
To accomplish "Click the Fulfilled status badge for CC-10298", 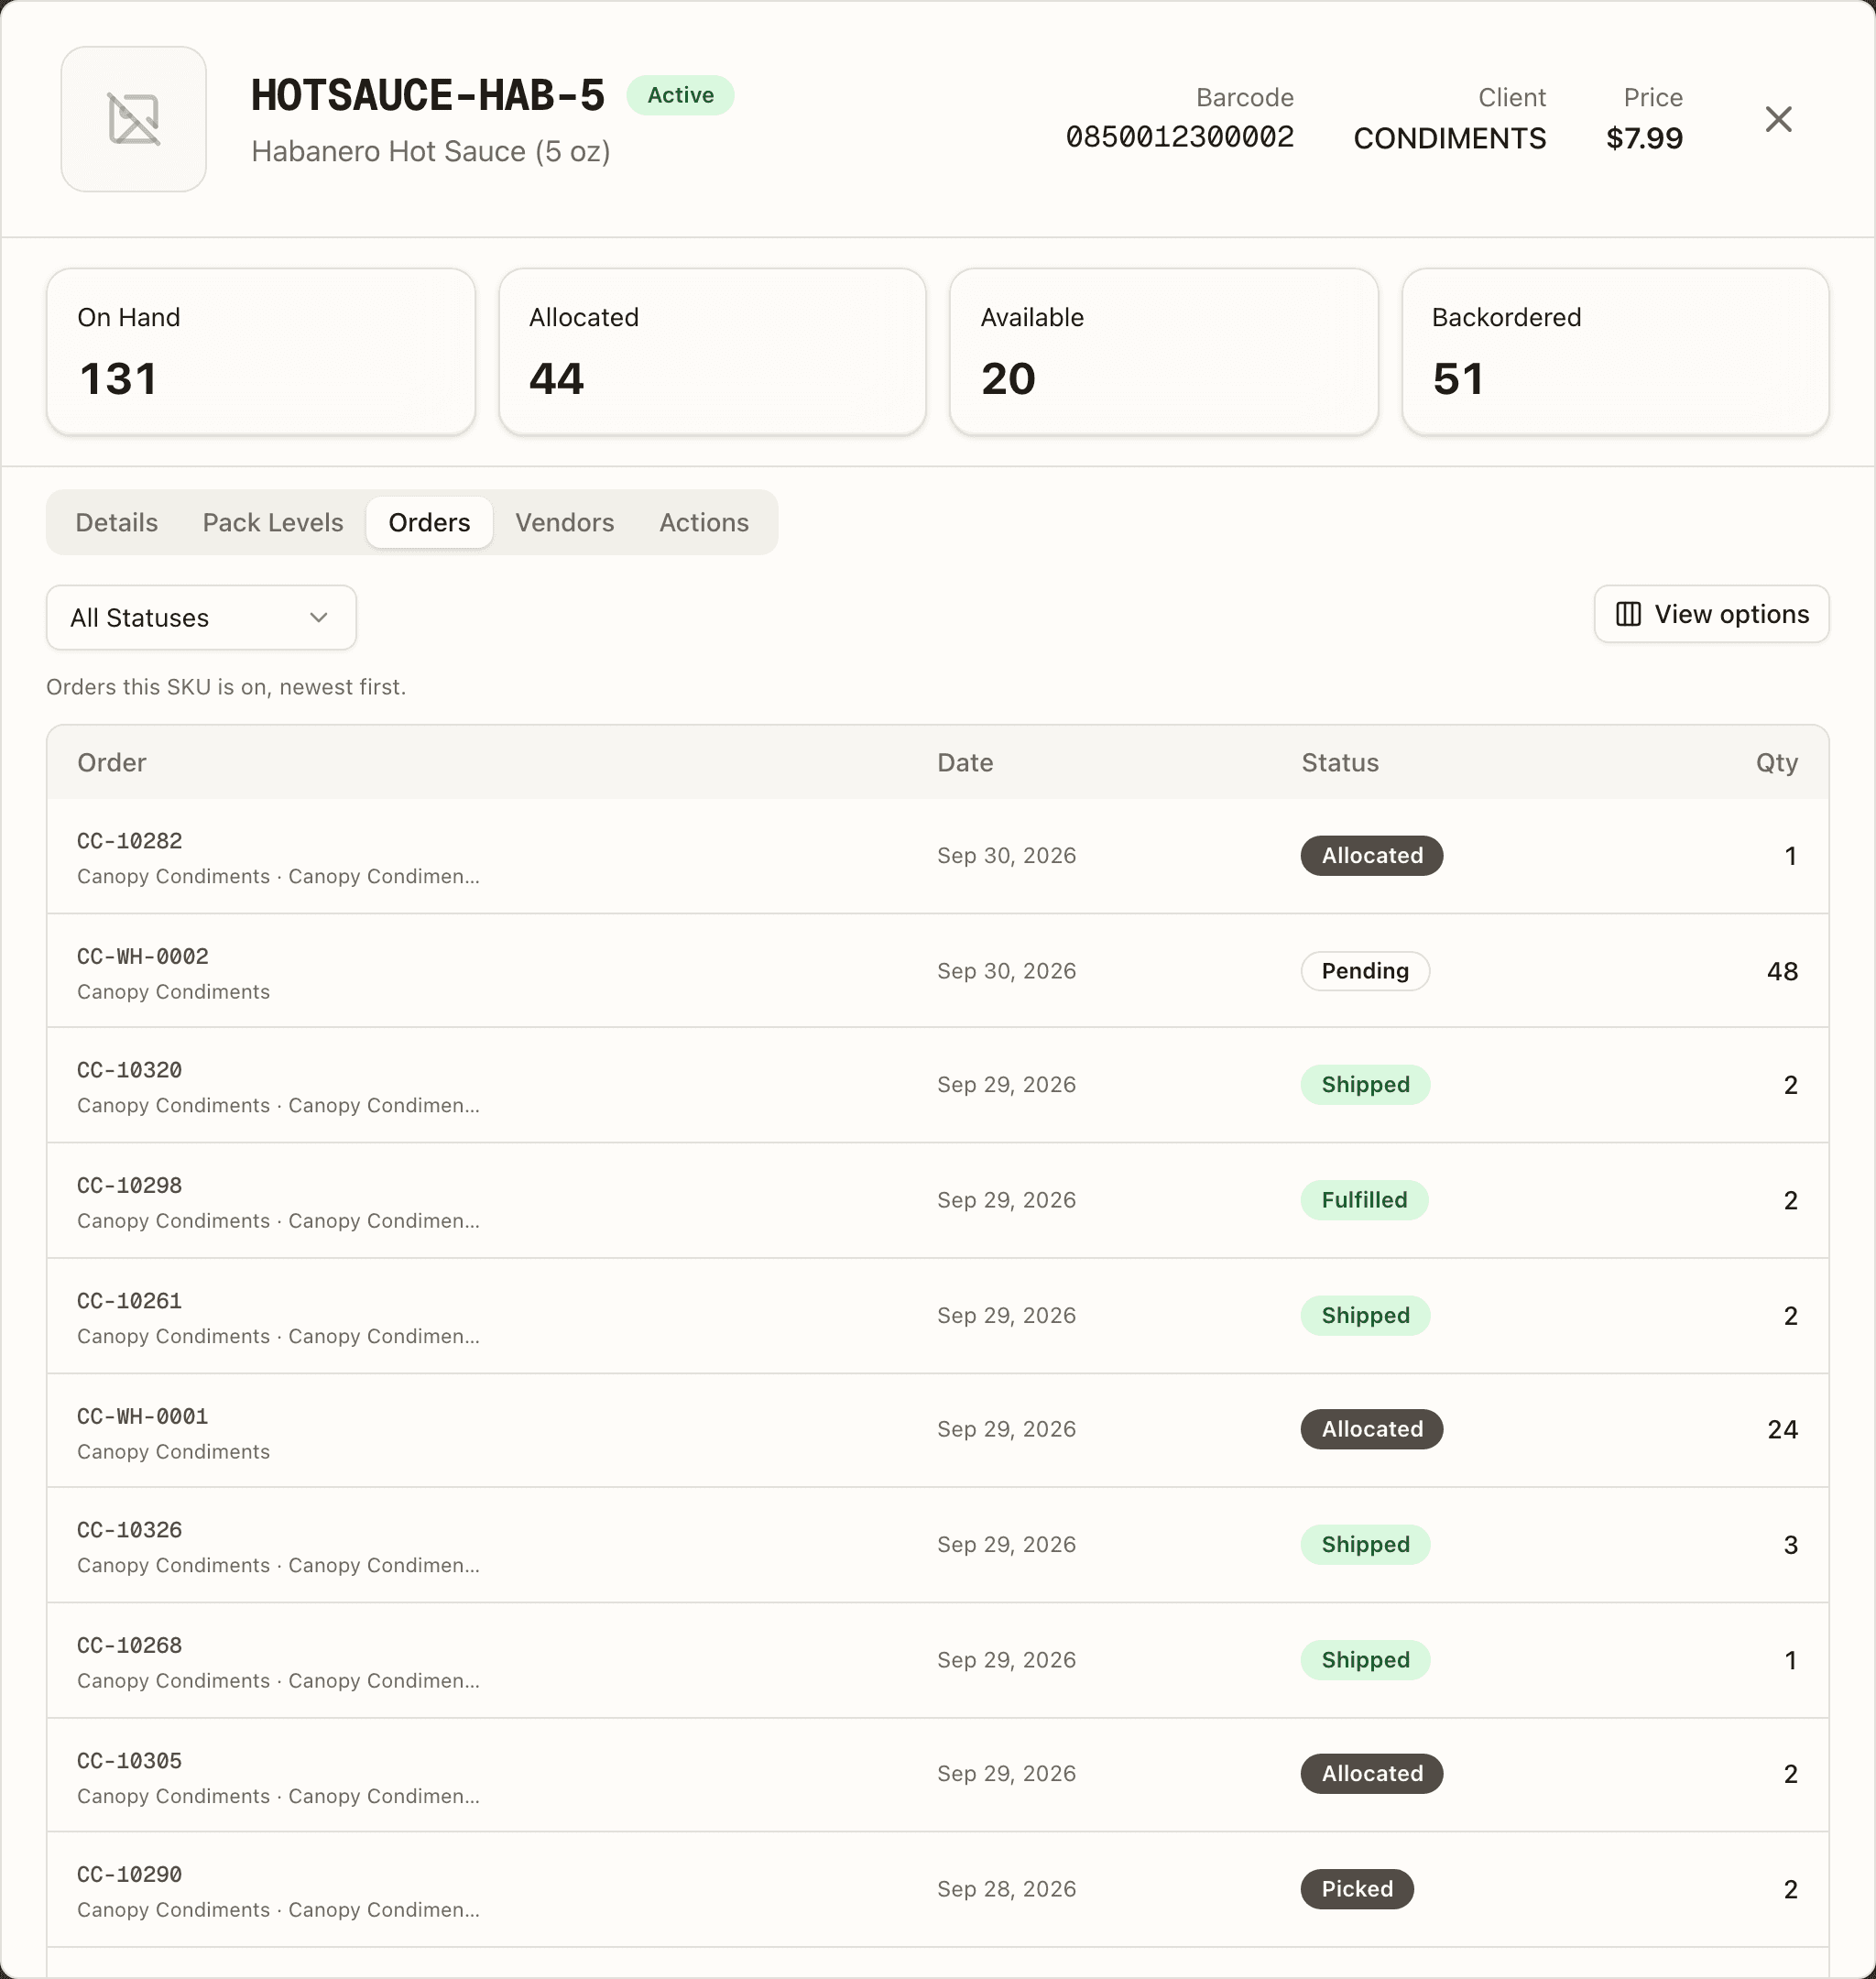I will point(1364,1200).
